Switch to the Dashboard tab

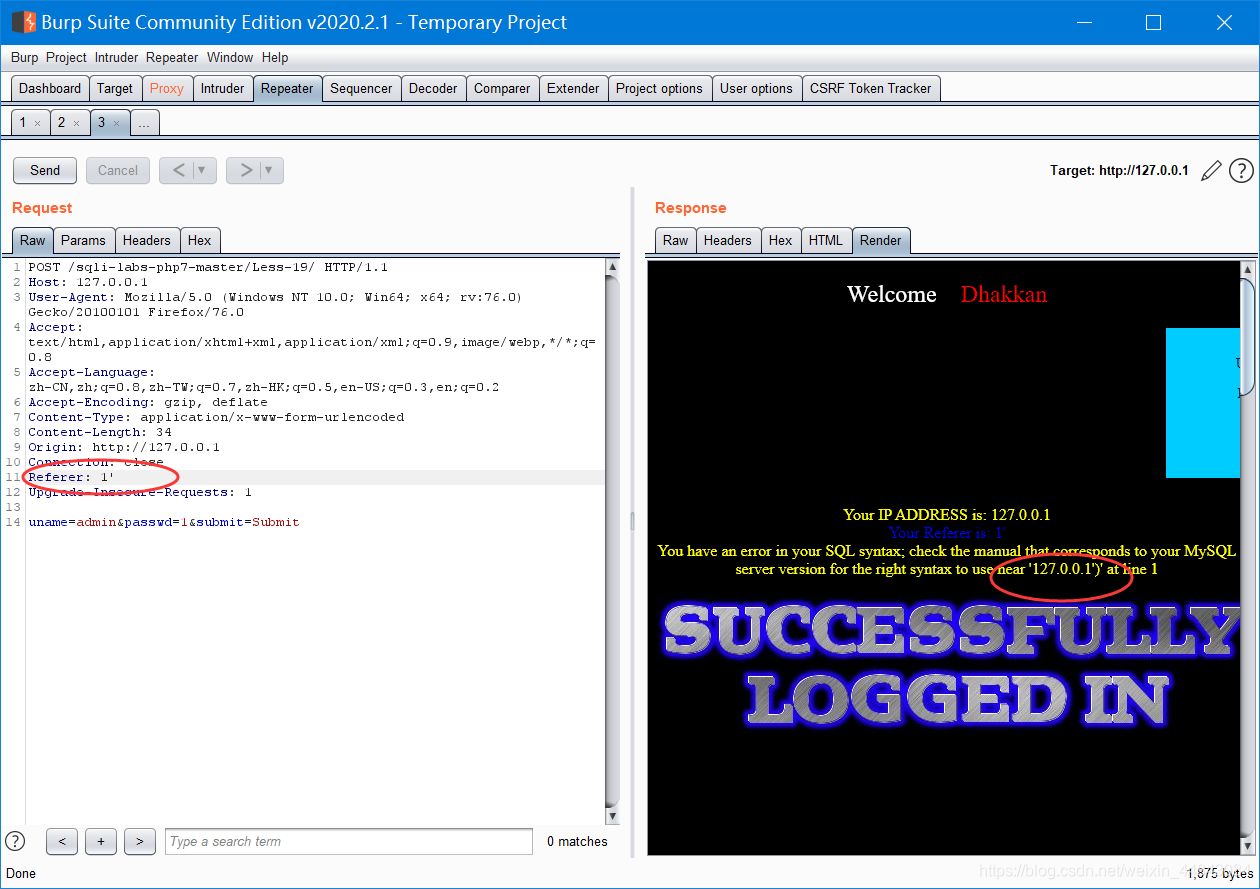(50, 88)
